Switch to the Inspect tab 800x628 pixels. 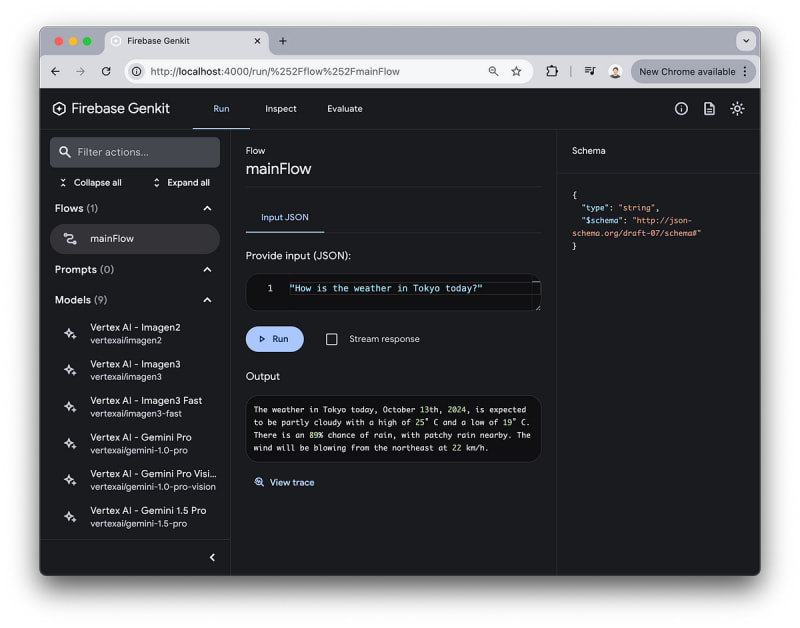280,109
